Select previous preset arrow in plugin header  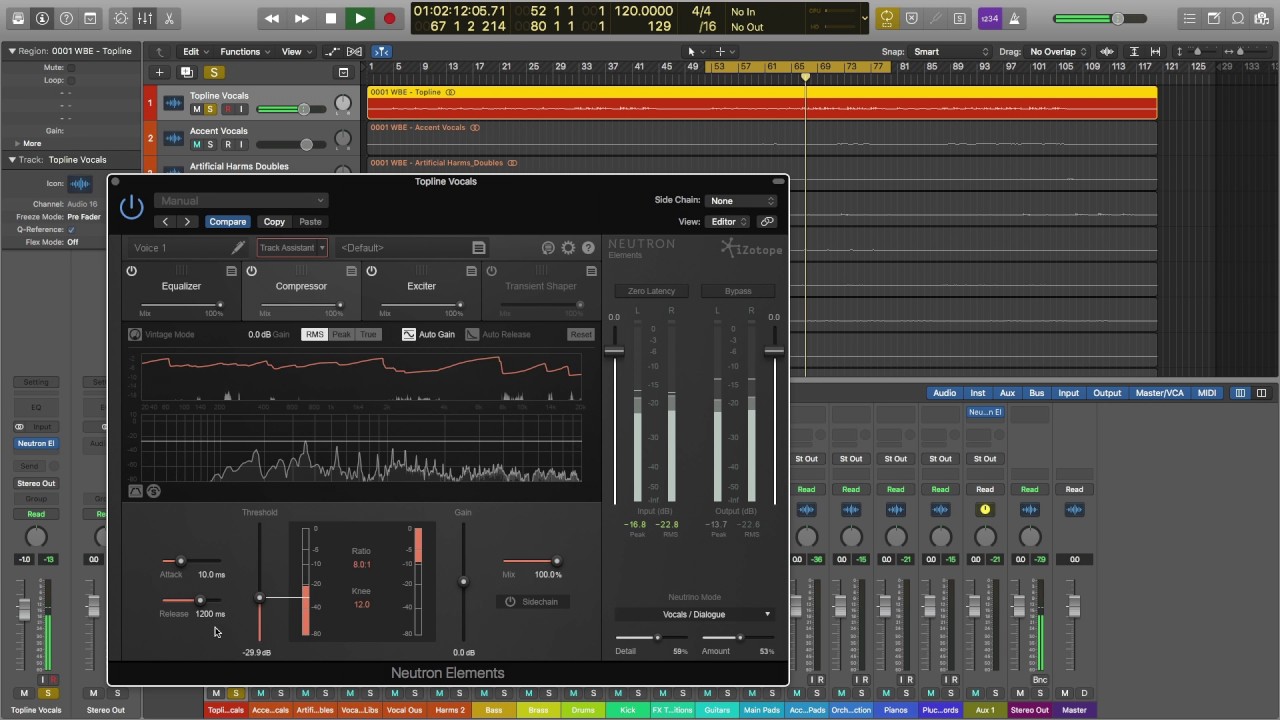165,222
